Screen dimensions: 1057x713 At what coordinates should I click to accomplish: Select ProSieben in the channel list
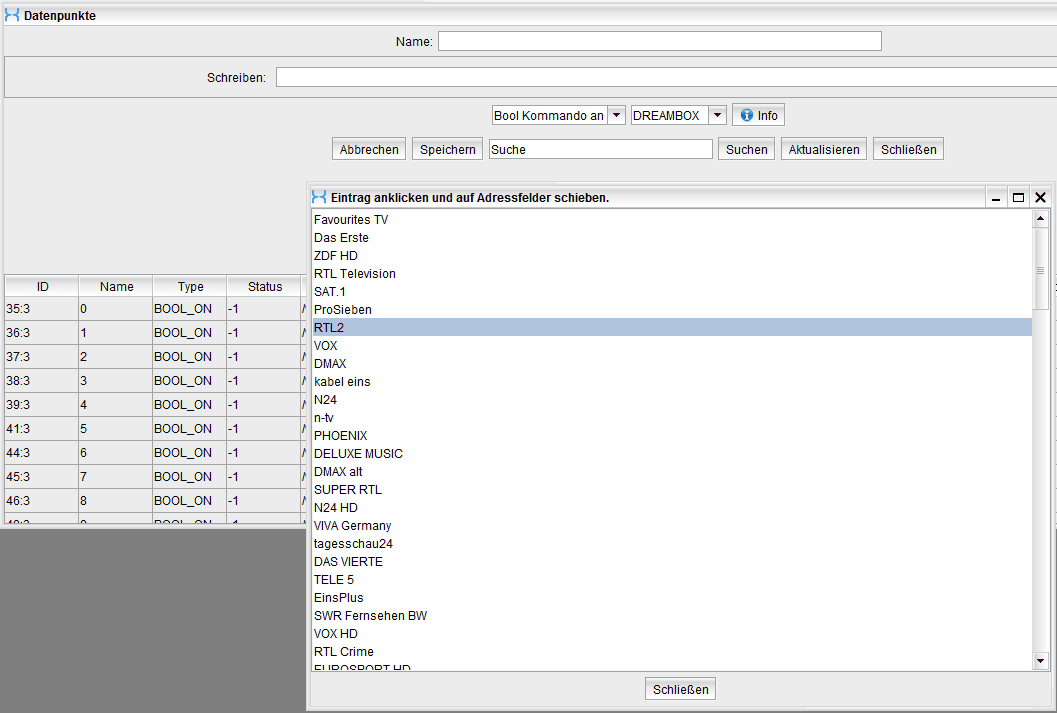342,310
